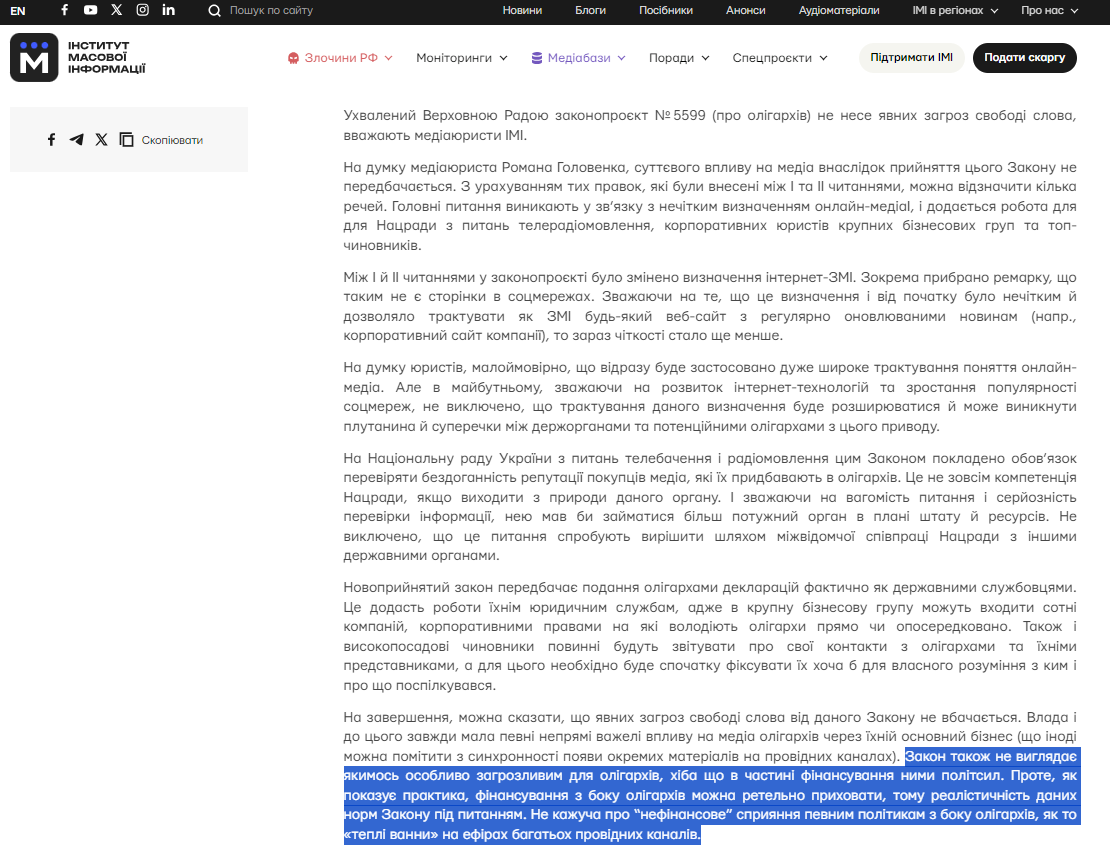Click the search magnifier icon
This screenshot has height=846, width=1110.
tap(214, 11)
